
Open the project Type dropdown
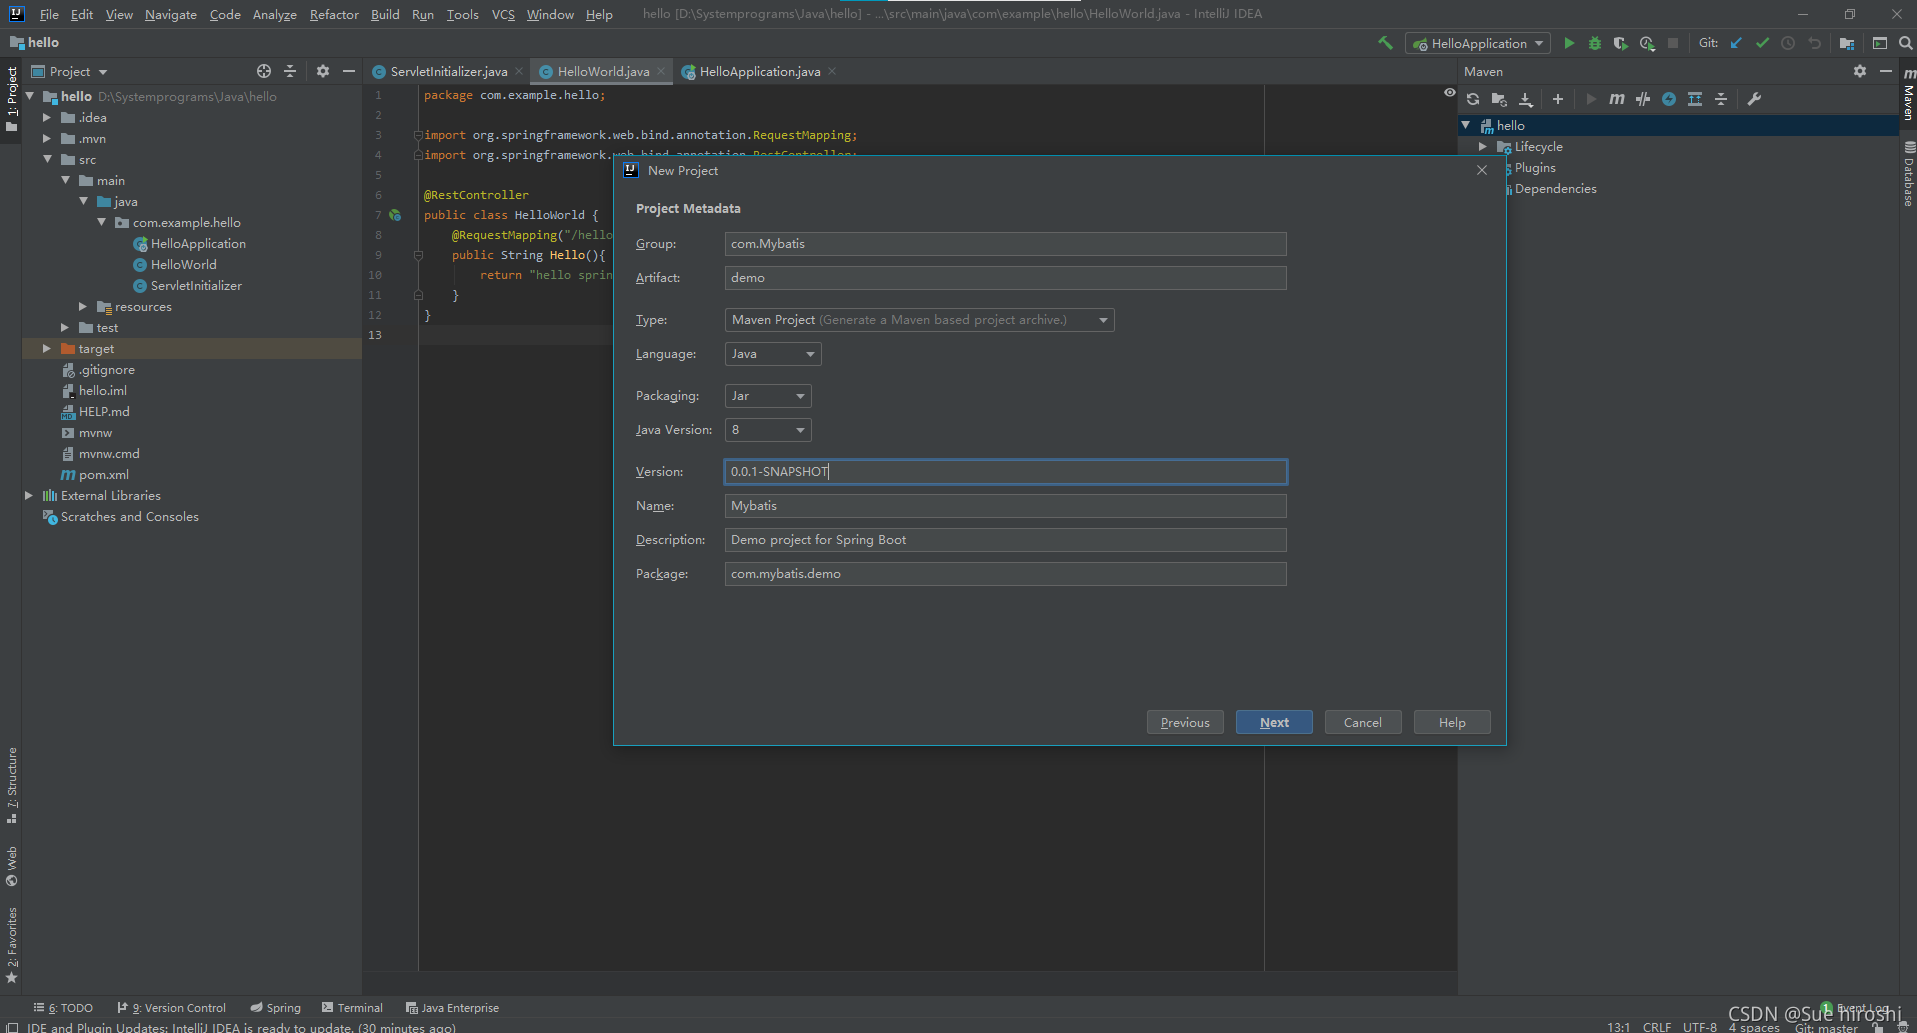pyautogui.click(x=919, y=320)
